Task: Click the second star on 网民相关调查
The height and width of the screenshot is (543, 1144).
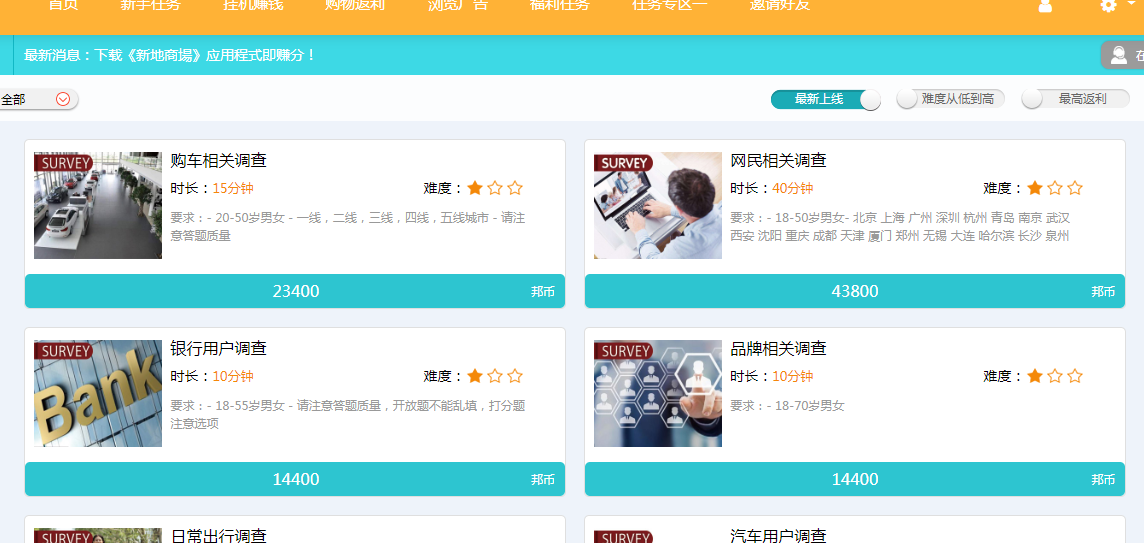Action: pos(1054,188)
